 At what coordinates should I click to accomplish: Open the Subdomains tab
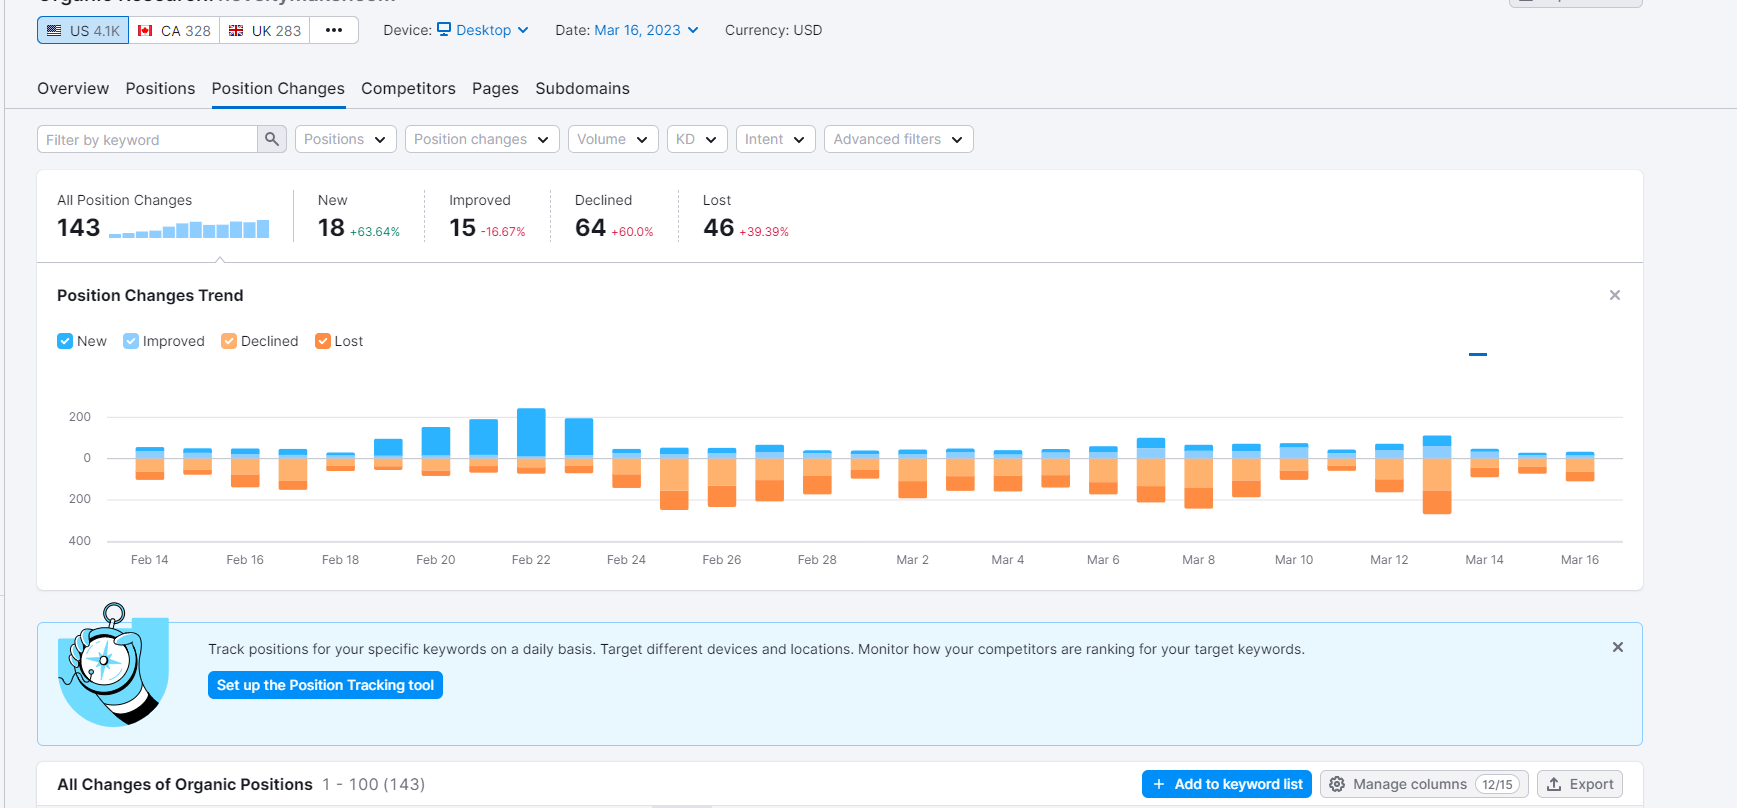582,88
